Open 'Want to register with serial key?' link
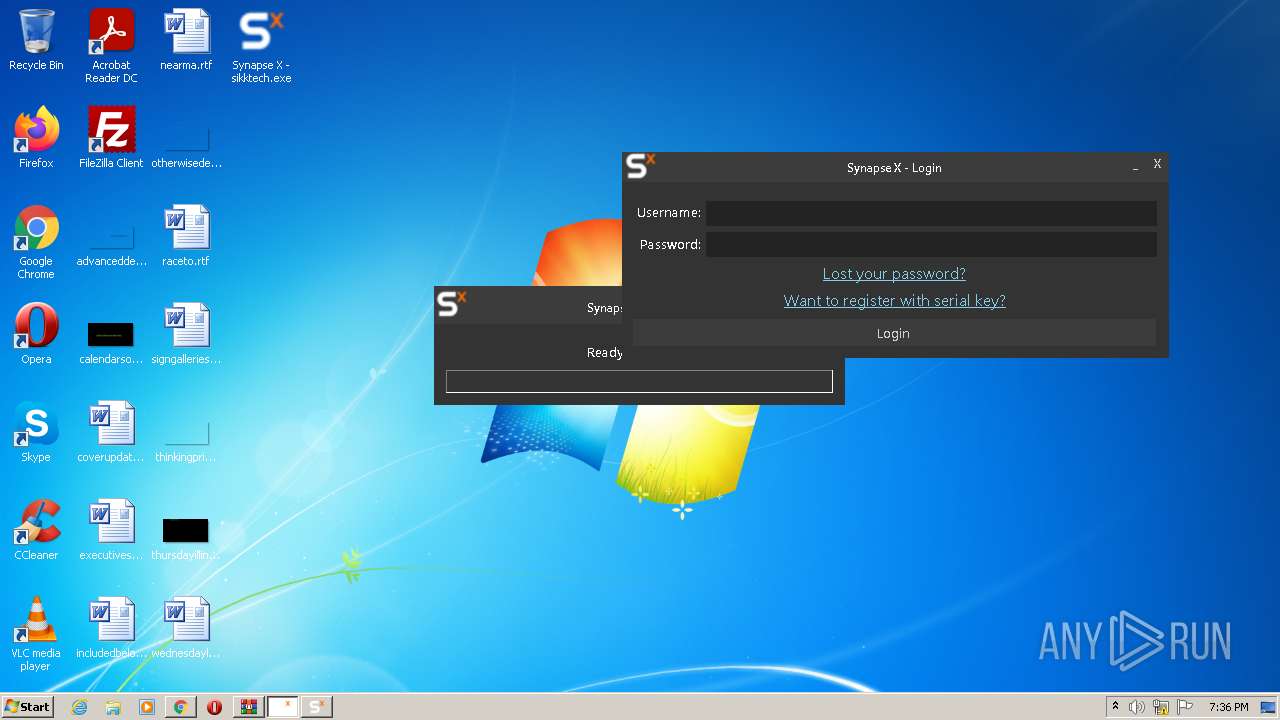Screen dimensions: 1280x720 point(894,301)
